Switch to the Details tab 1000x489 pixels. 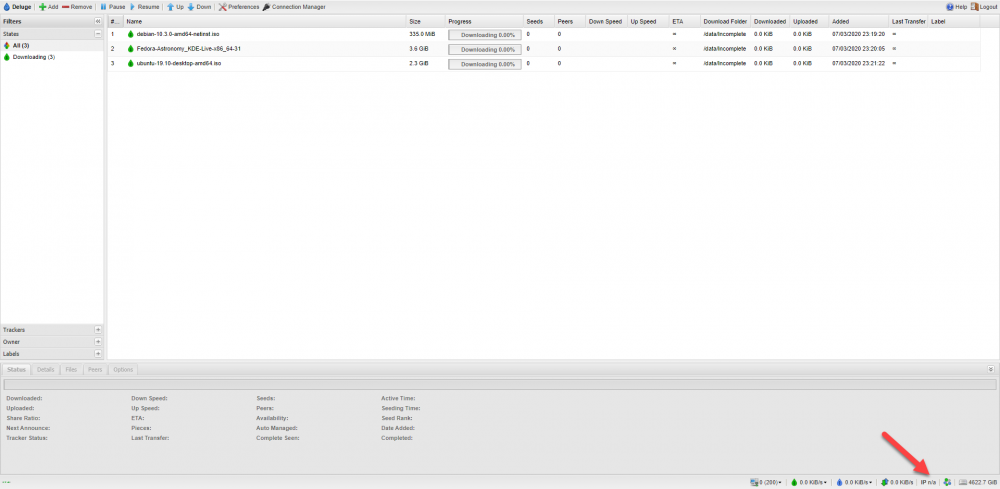point(45,369)
